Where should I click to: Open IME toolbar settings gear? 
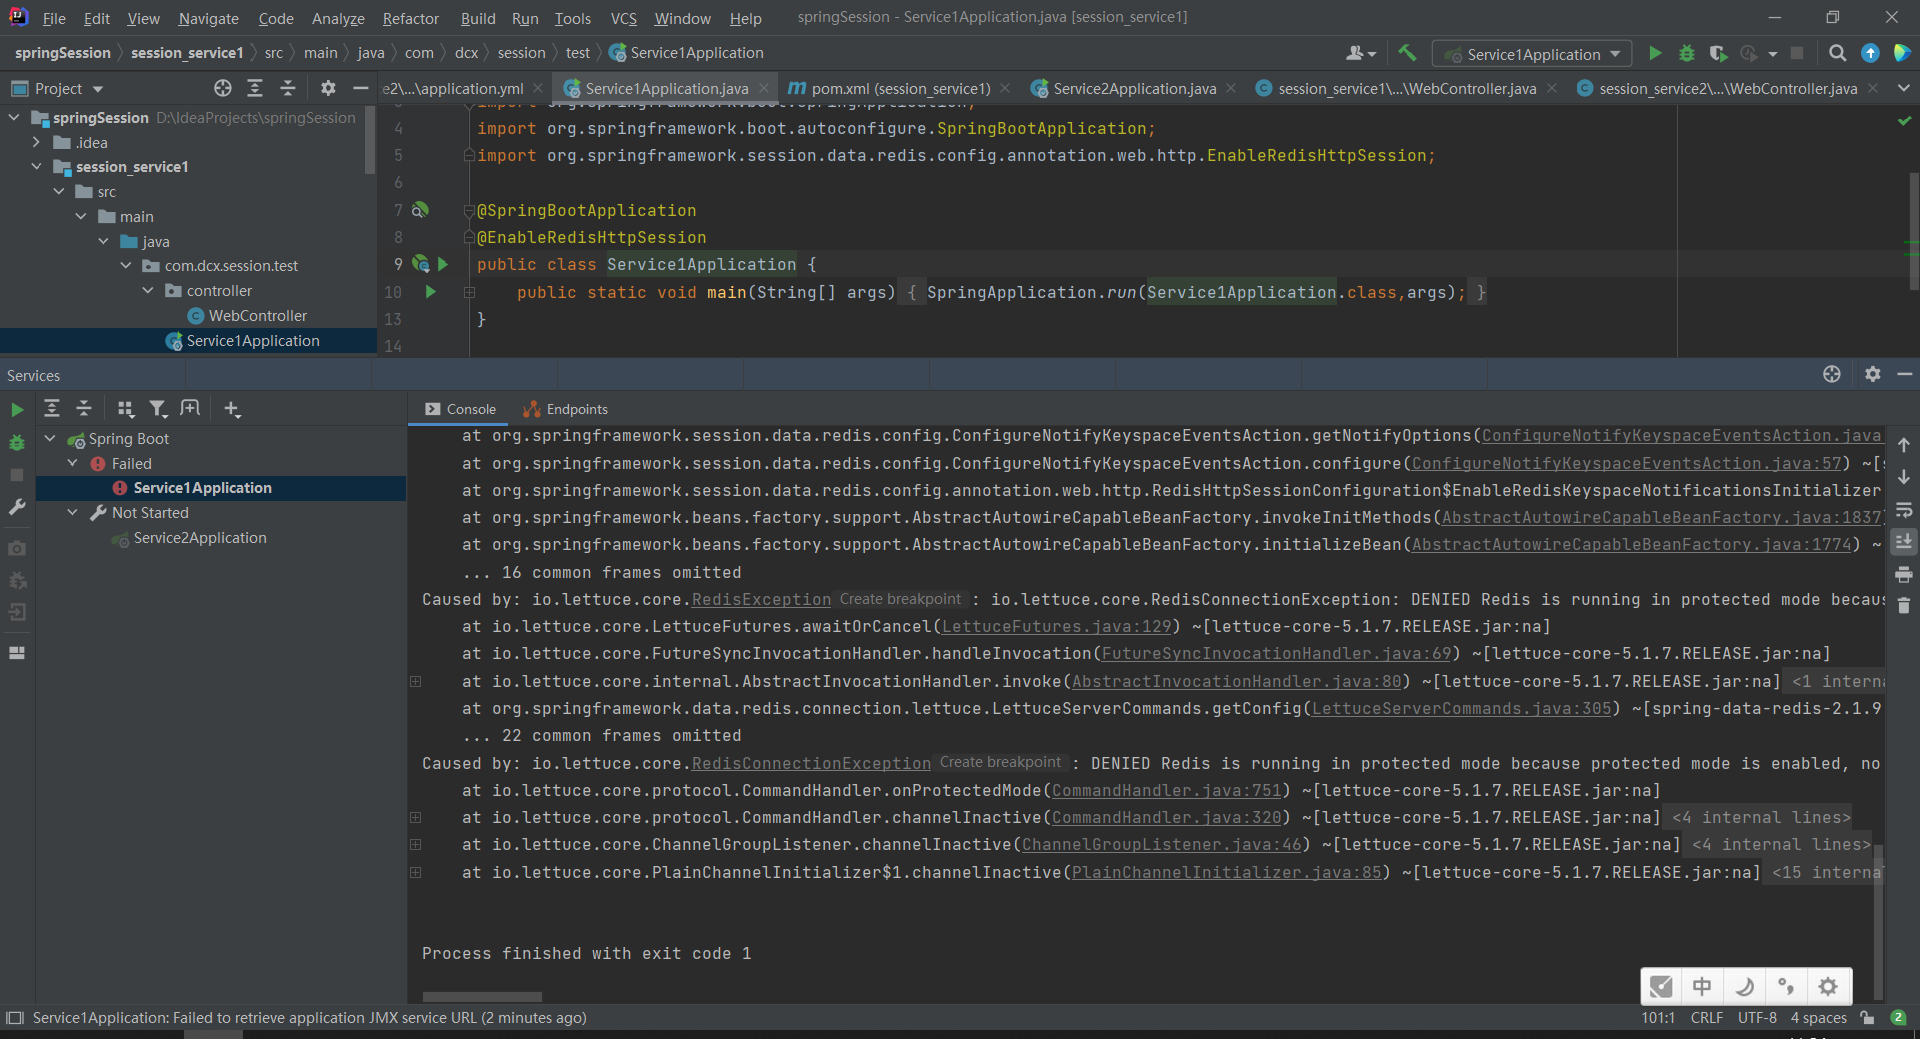tap(1828, 987)
